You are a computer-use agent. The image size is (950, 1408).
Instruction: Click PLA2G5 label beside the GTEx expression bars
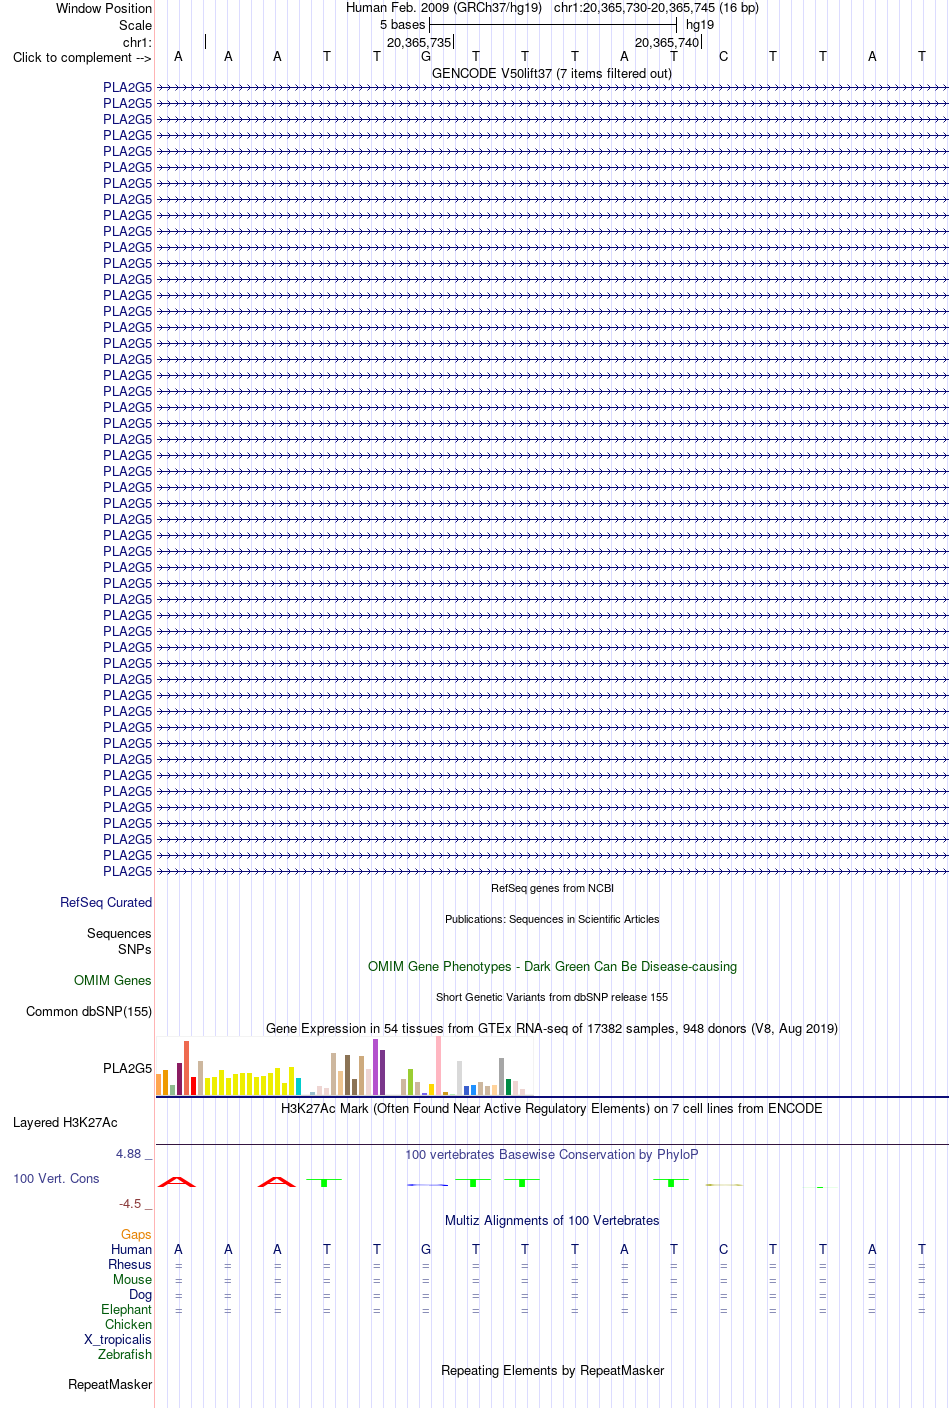click(128, 1068)
